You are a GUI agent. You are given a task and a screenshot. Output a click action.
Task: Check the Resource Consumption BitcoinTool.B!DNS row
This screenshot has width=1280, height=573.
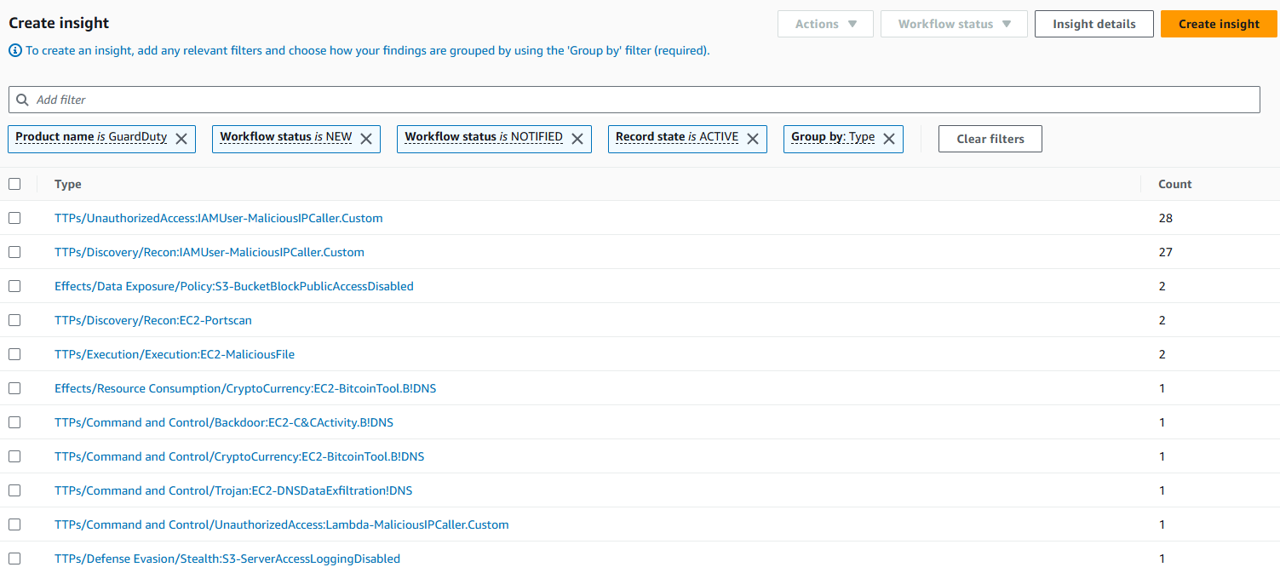click(x=14, y=388)
